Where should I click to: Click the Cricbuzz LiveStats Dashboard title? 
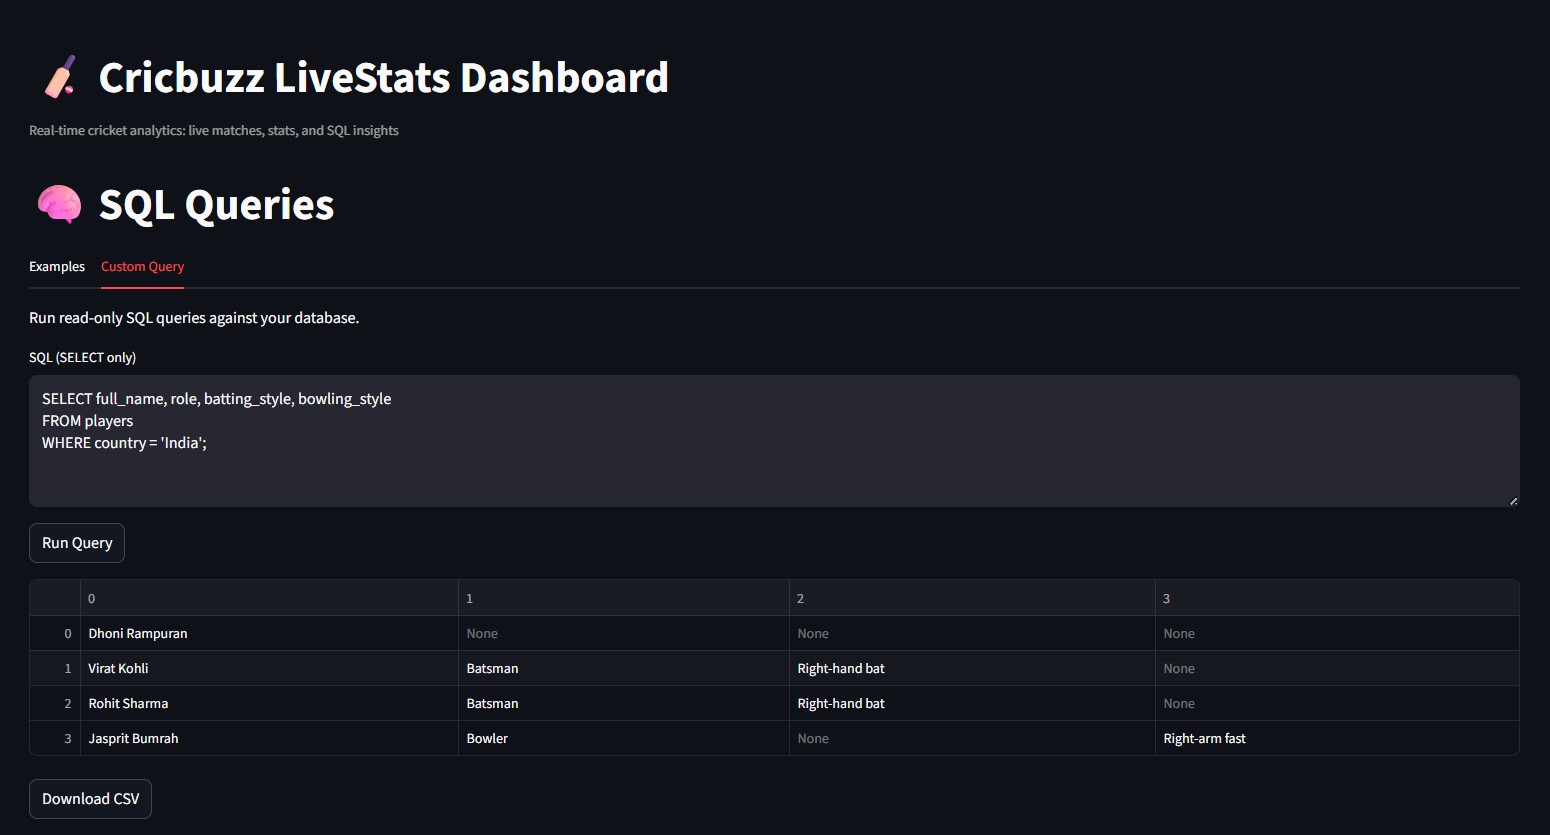coord(384,78)
